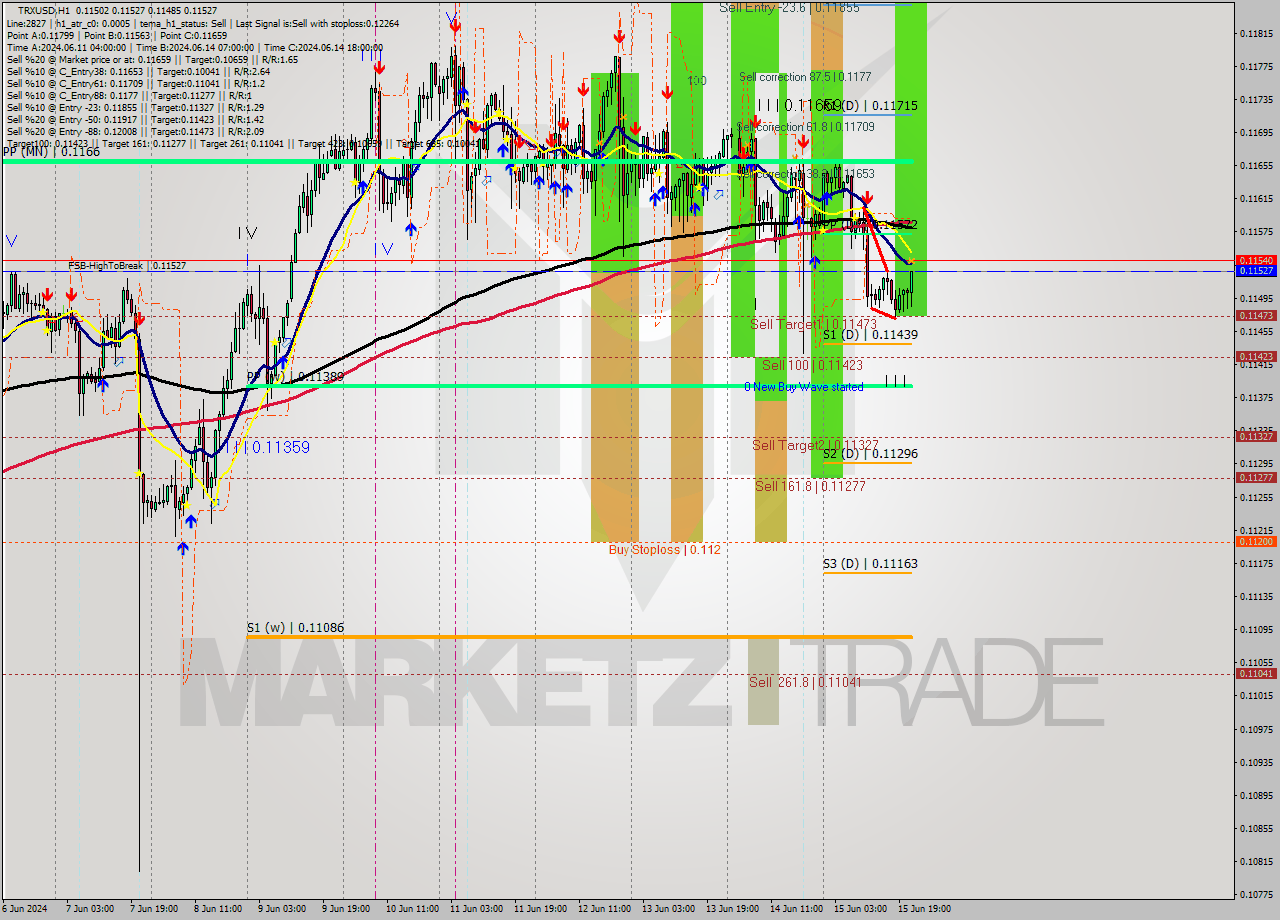Click the red 0.11540 price tag
The image size is (1280, 920).
click(1256, 260)
